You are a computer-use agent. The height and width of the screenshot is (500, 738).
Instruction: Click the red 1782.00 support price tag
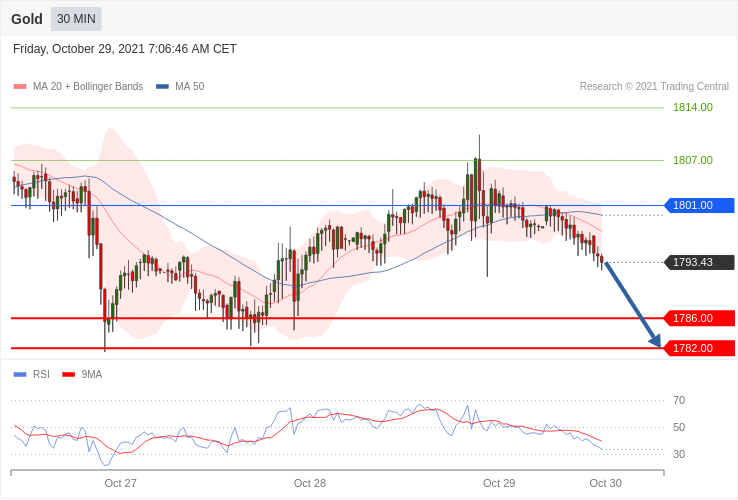699,348
